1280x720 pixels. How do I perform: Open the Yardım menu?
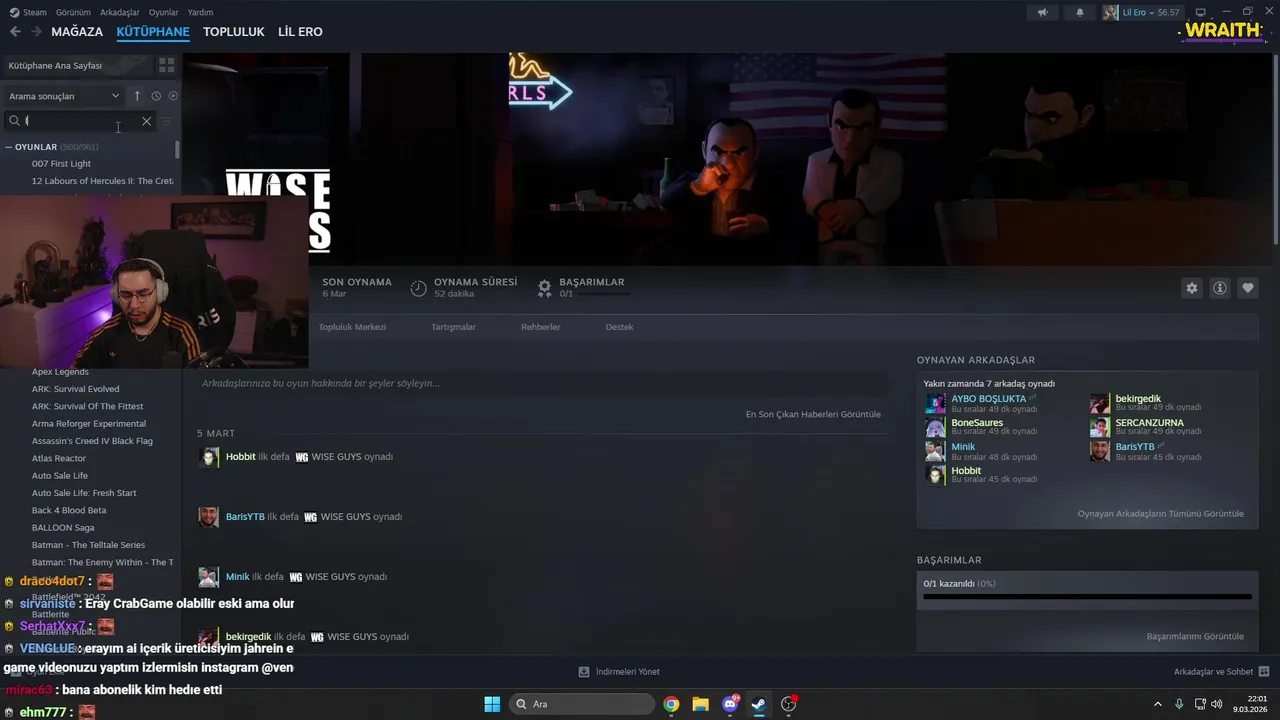click(x=200, y=12)
